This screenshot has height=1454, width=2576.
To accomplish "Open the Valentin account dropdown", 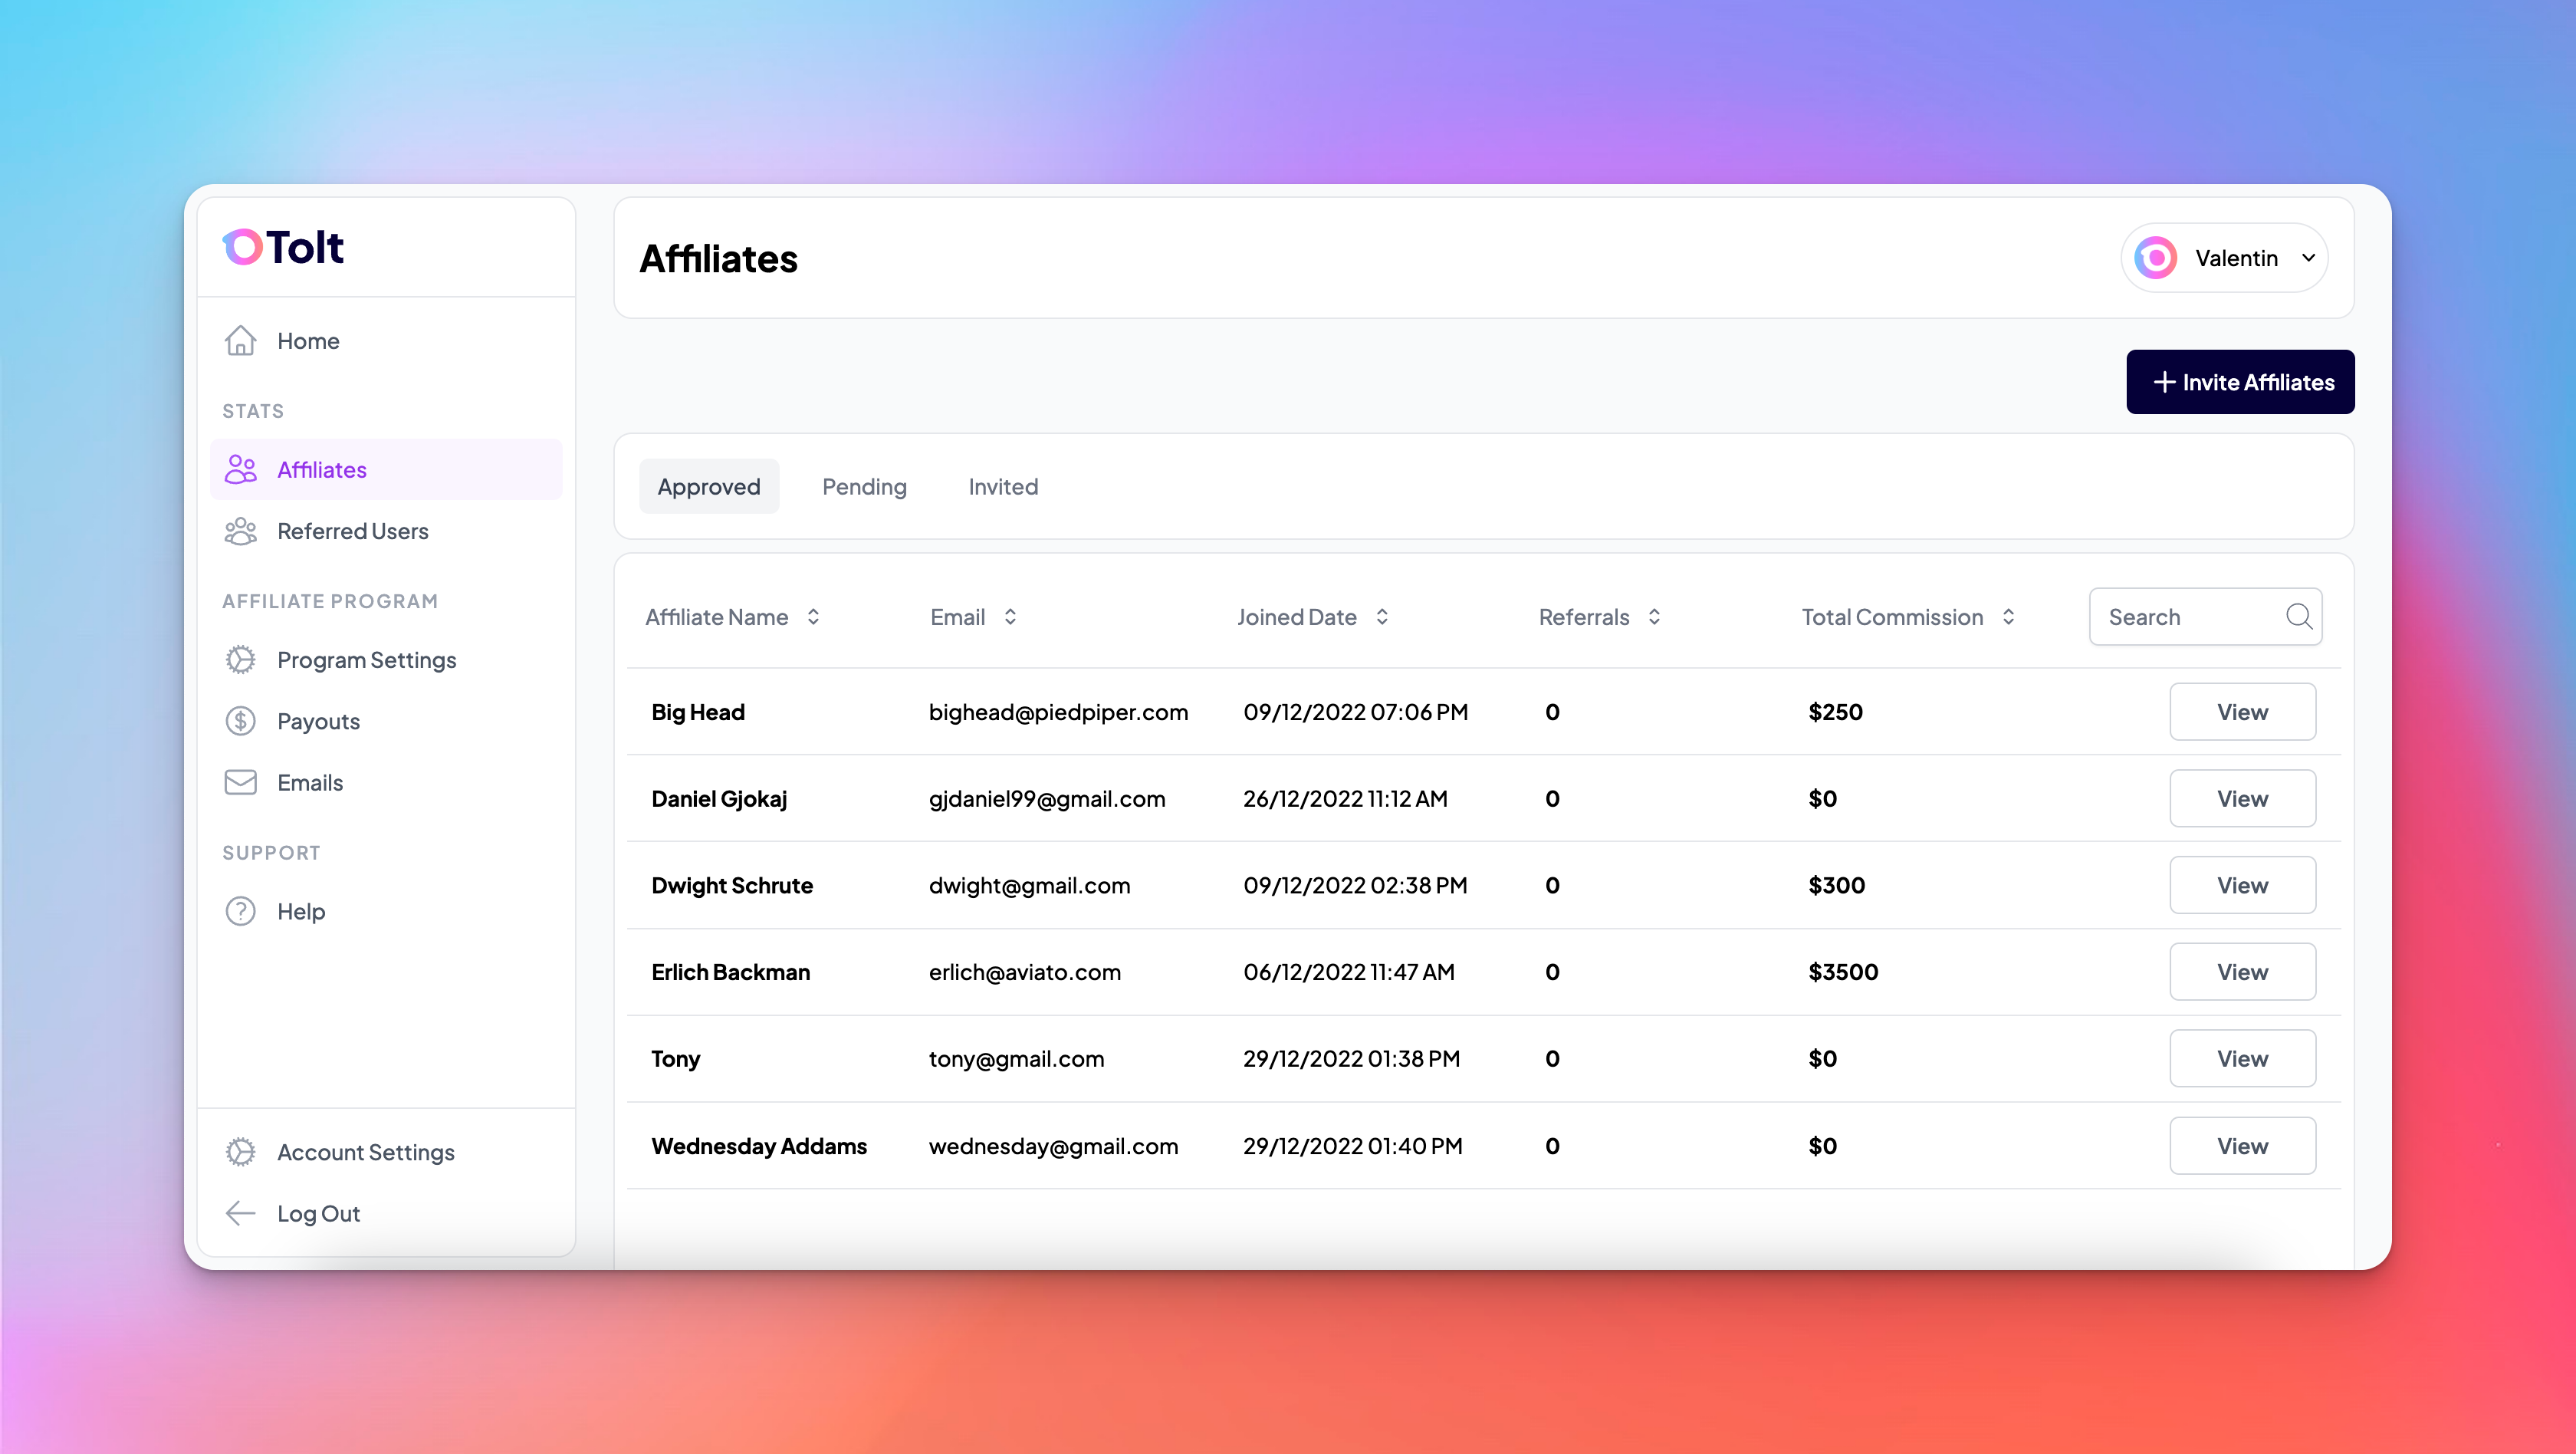I will 2224,257.
